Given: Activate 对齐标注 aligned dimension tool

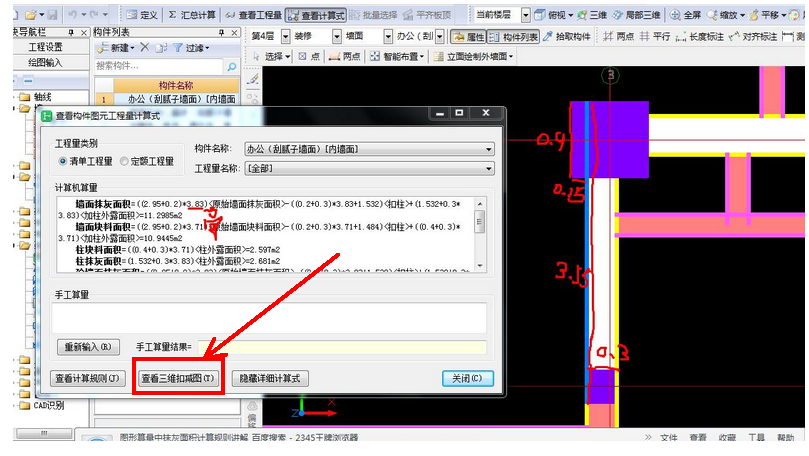Looking at the screenshot, I should 753,37.
